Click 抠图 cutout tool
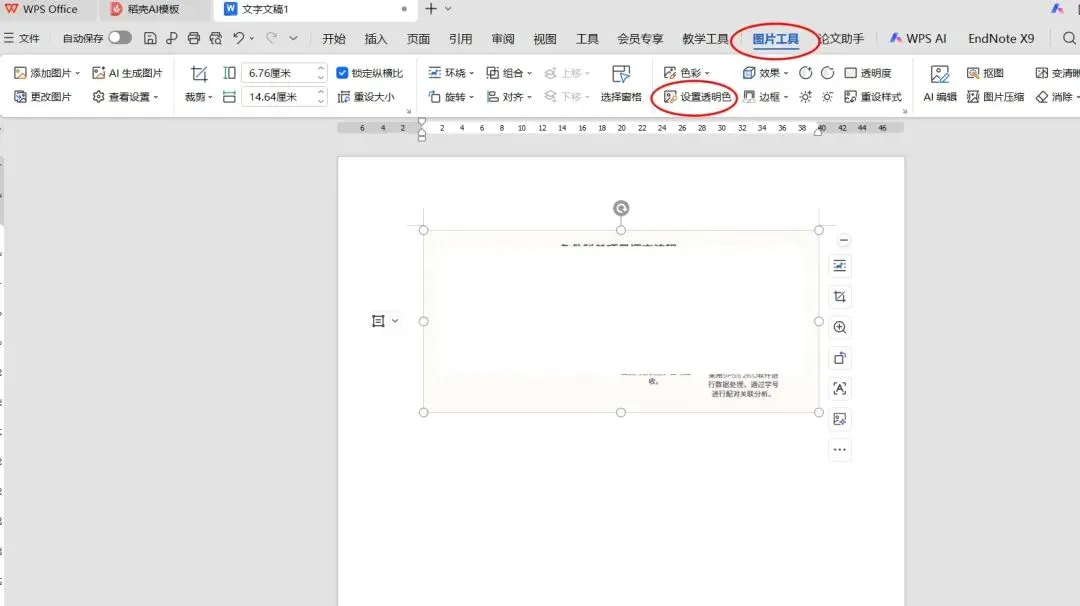The width and height of the screenshot is (1080, 606). [x=985, y=73]
